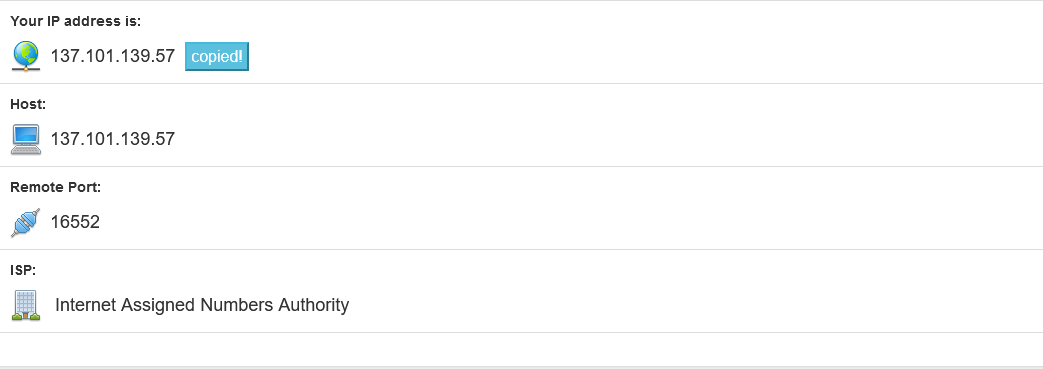This screenshot has width=1043, height=369.
Task: Click the word "Assigned" in the ISP name
Action: coord(154,305)
